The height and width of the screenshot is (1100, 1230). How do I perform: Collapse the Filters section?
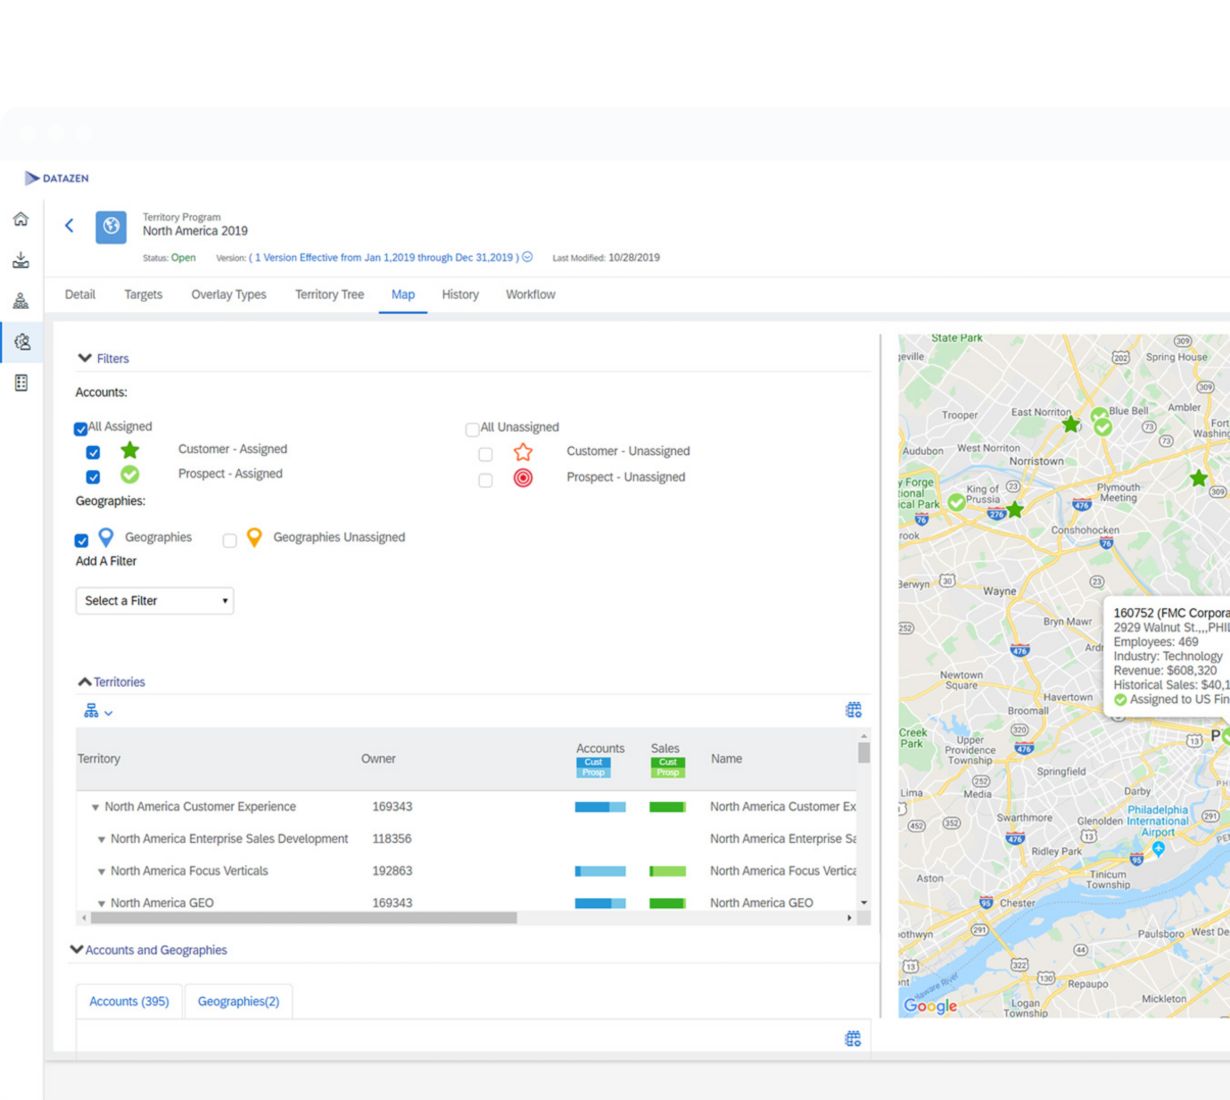pyautogui.click(x=85, y=358)
